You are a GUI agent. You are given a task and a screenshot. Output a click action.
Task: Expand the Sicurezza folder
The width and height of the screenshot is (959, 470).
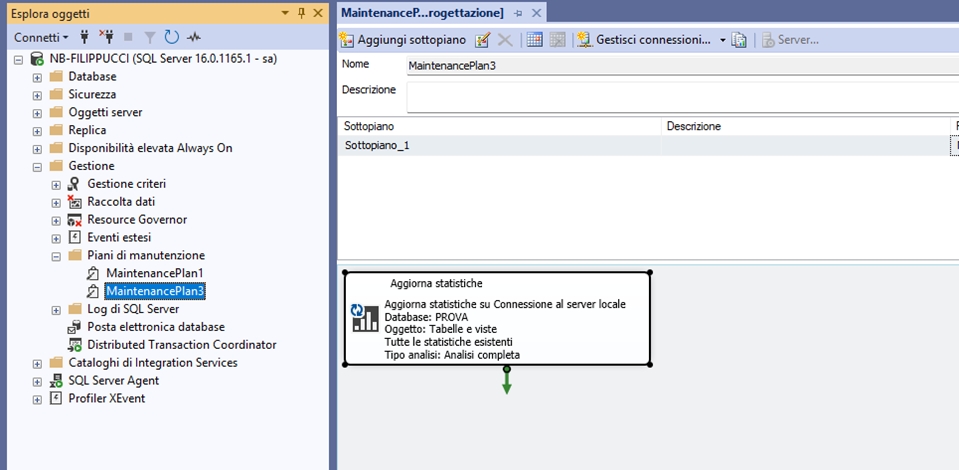[x=37, y=95]
